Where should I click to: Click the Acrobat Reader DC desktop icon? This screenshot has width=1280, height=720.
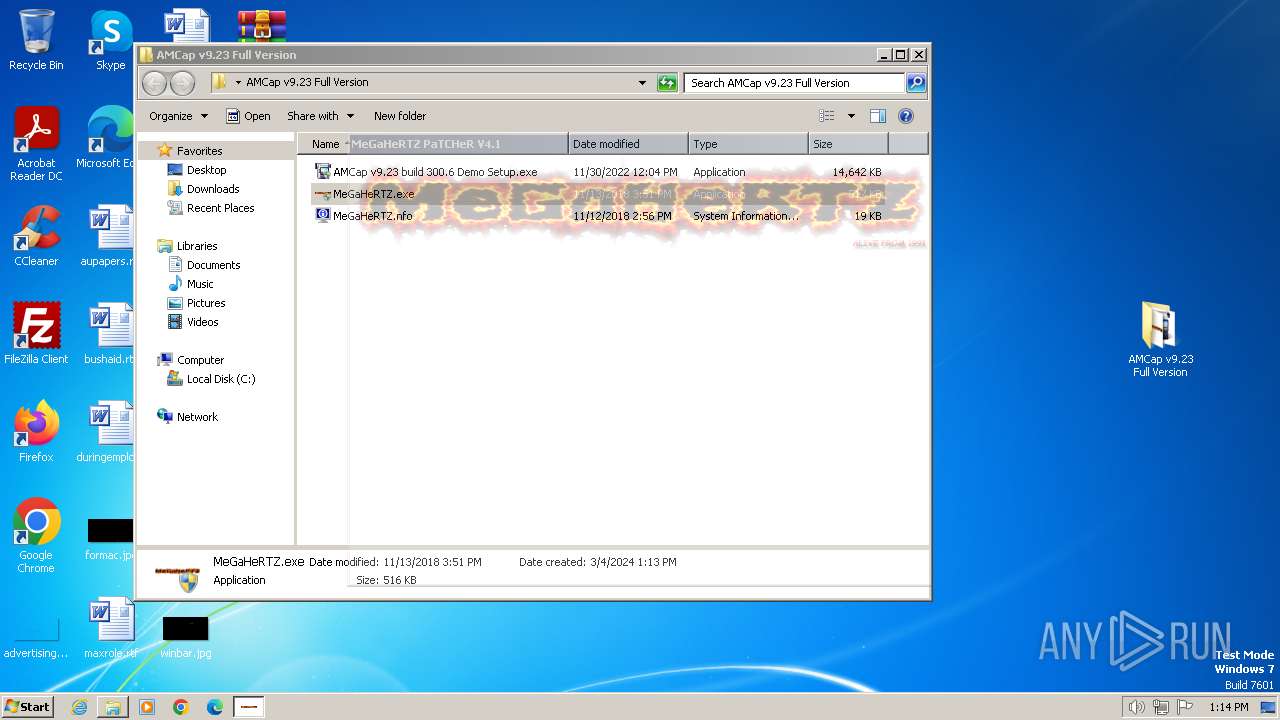(36, 144)
